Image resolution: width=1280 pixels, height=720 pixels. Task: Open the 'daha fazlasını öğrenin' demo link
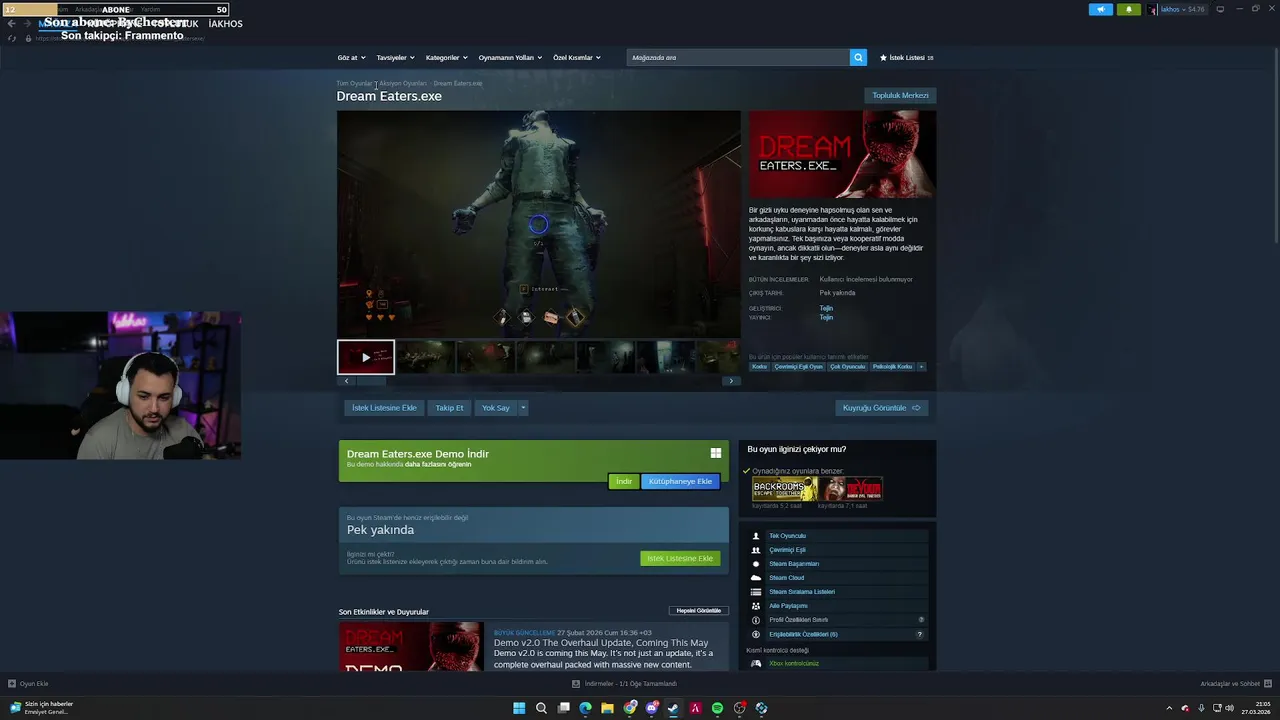pyautogui.click(x=438, y=464)
